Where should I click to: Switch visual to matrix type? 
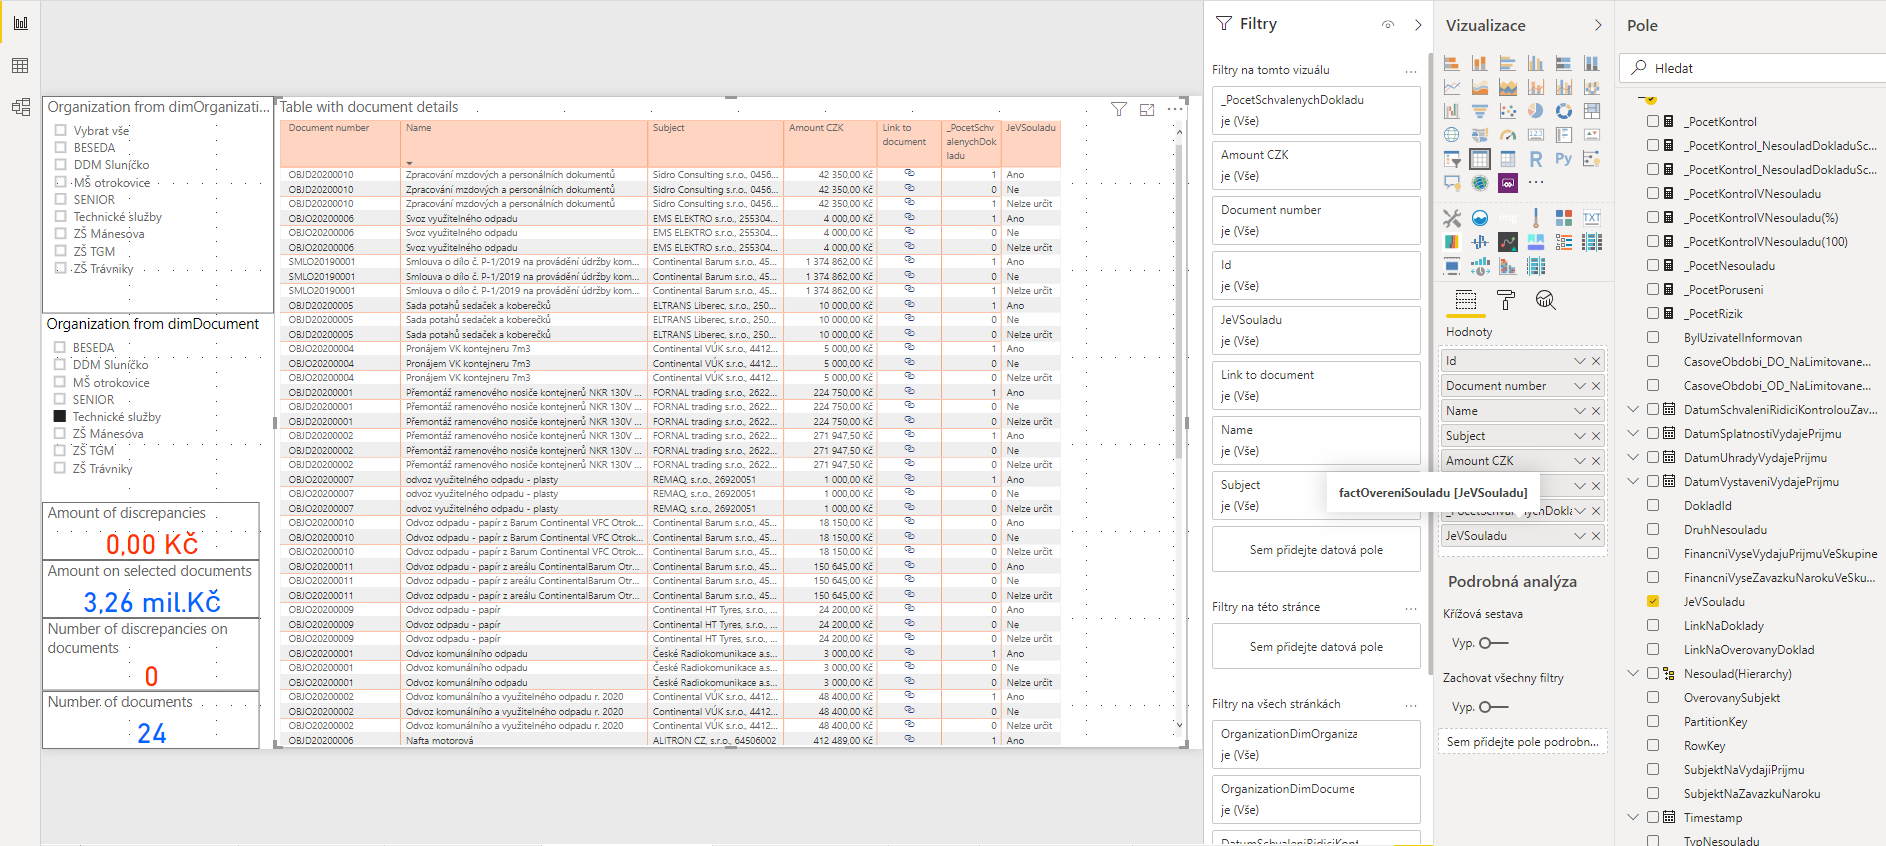coord(1508,159)
